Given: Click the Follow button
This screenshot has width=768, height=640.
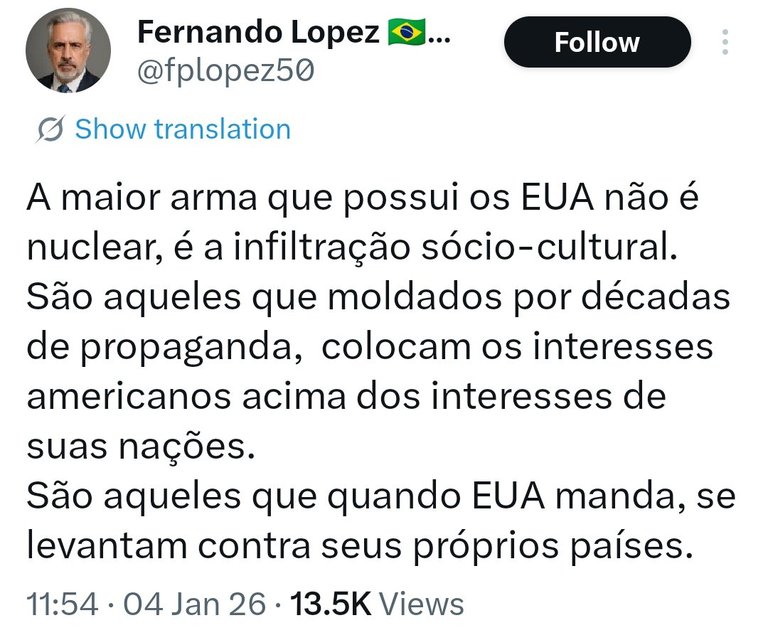Looking at the screenshot, I should point(597,43).
